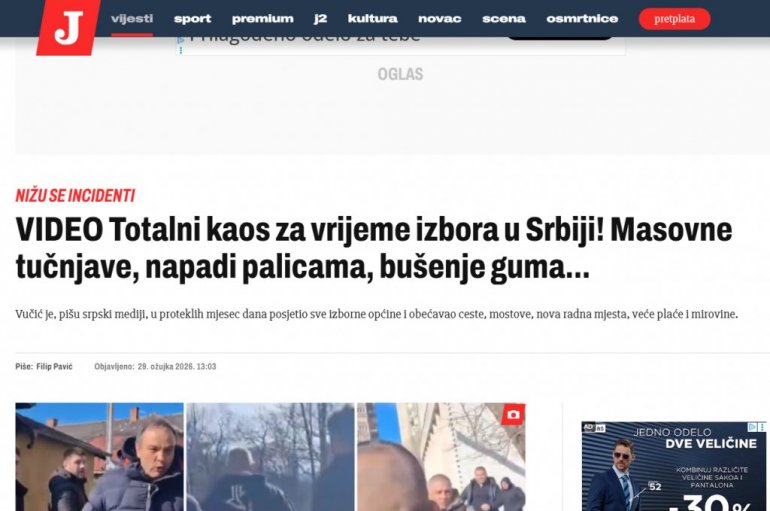This screenshot has height=511, width=770.
Task: Open the first article photo thumbnail
Action: pos(100,457)
